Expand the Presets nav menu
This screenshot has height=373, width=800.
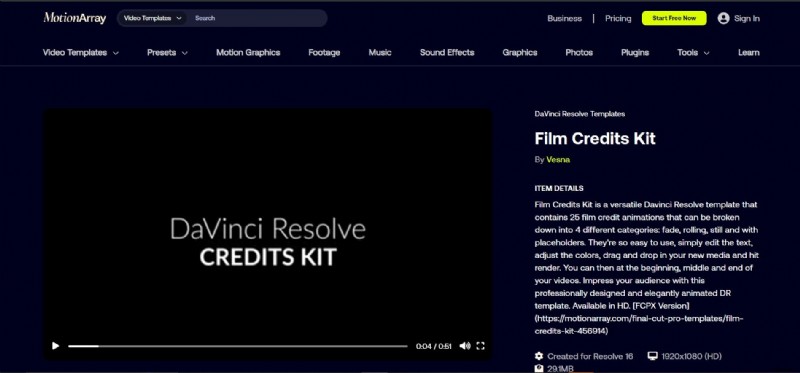pyautogui.click(x=167, y=53)
